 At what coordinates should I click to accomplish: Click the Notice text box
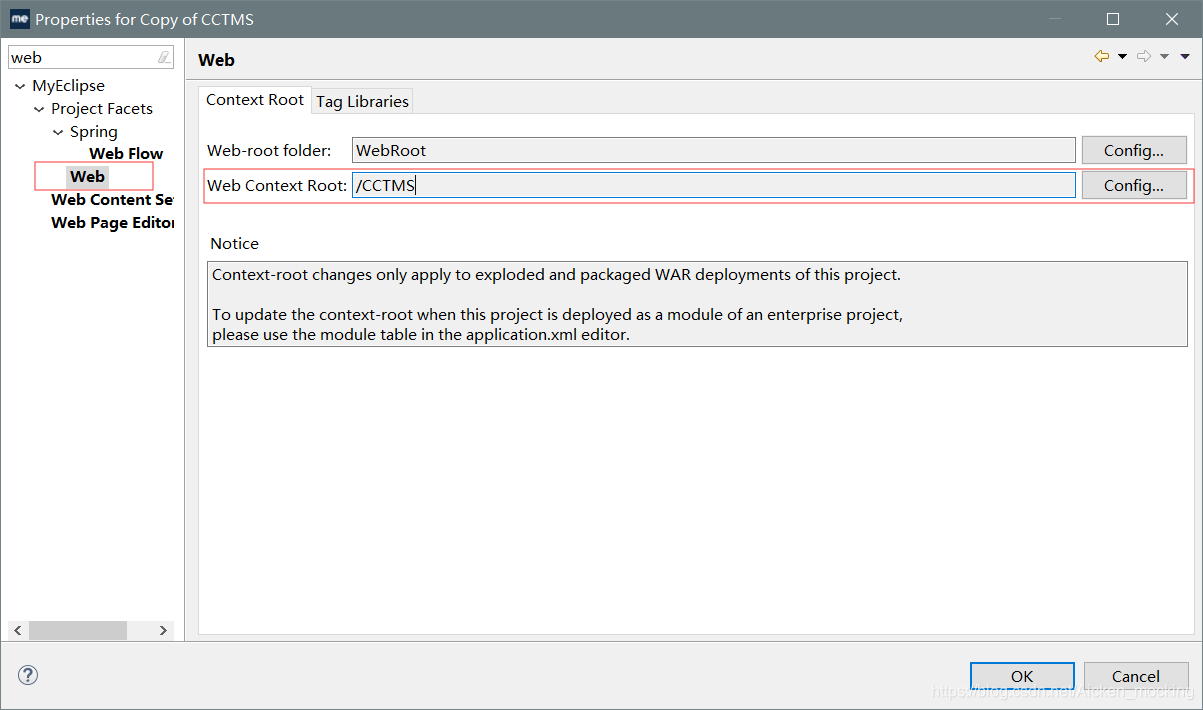(697, 304)
